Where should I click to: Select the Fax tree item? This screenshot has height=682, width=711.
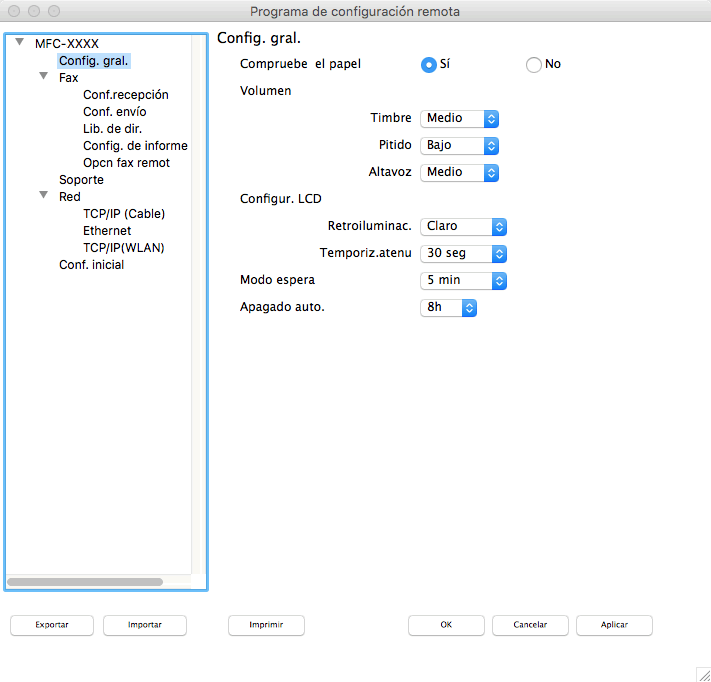tap(68, 78)
